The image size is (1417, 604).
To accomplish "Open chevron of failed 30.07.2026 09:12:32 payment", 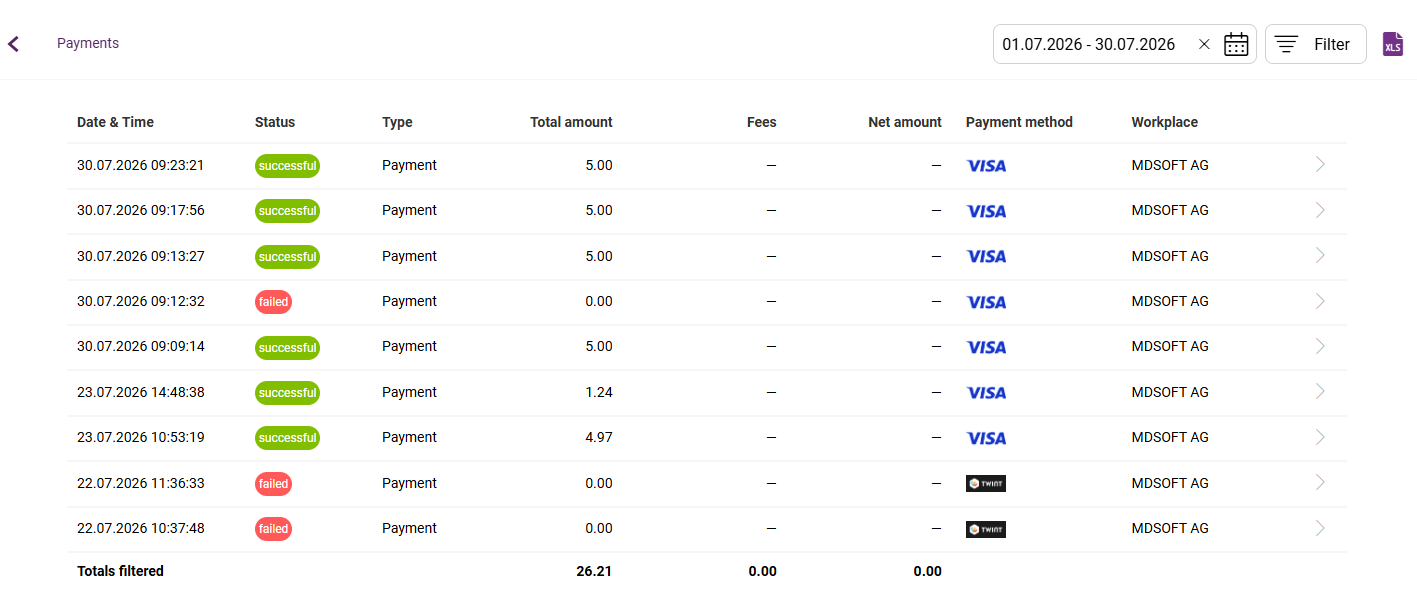I will (x=1320, y=300).
